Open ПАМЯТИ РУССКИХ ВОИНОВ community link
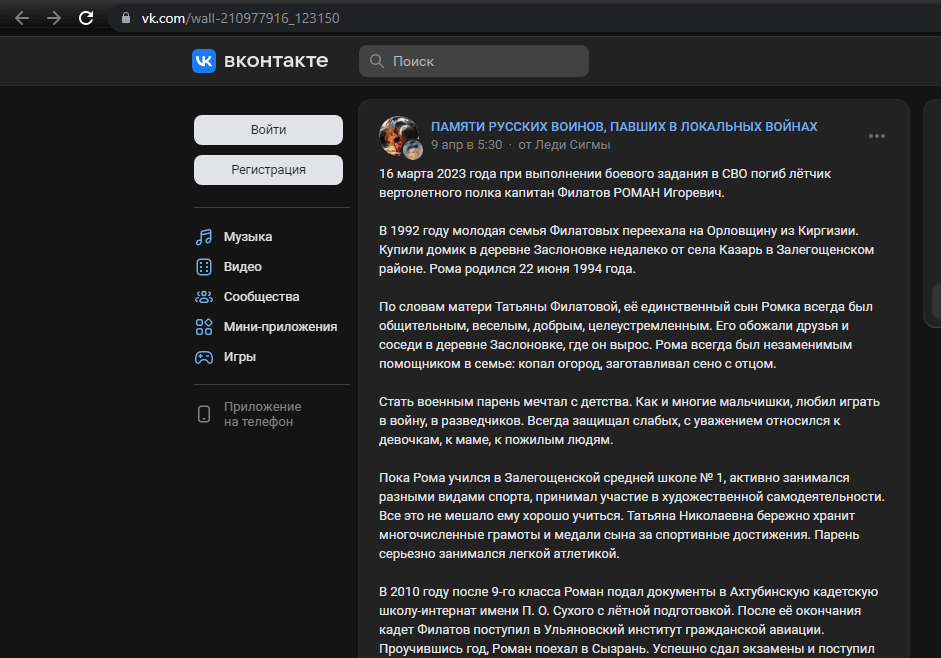Screen dimensions: 941x658 (624, 127)
